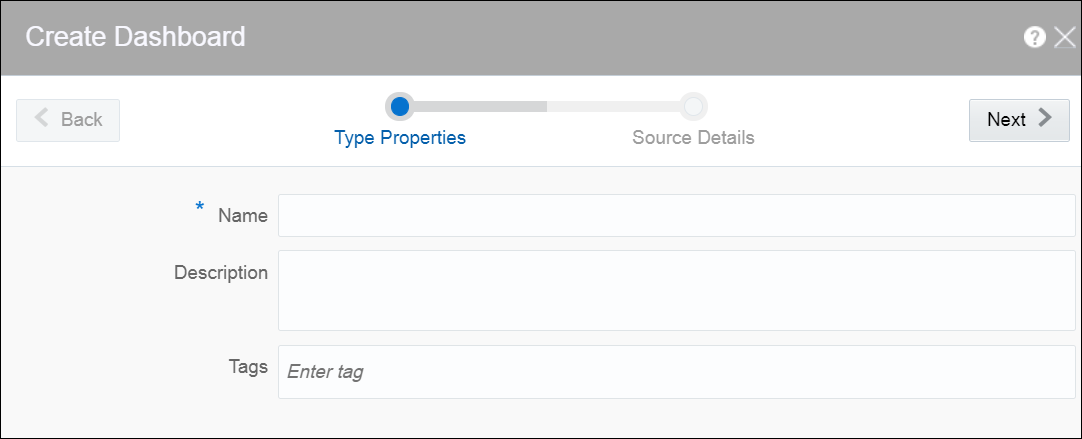This screenshot has width=1082, height=439.
Task: Click the Name field label
Action: click(243, 215)
